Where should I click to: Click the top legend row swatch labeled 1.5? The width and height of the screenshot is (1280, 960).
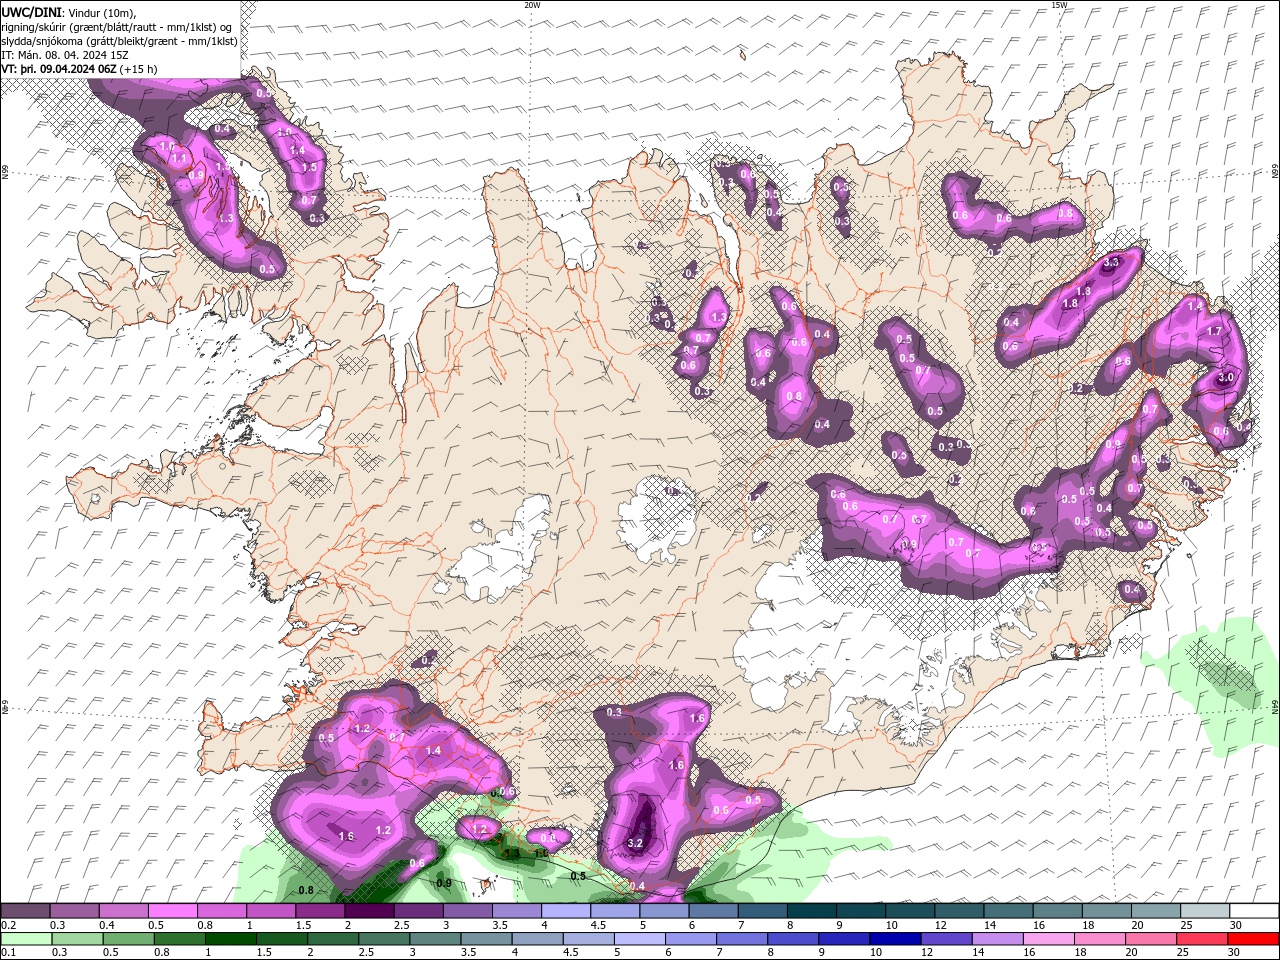319,912
